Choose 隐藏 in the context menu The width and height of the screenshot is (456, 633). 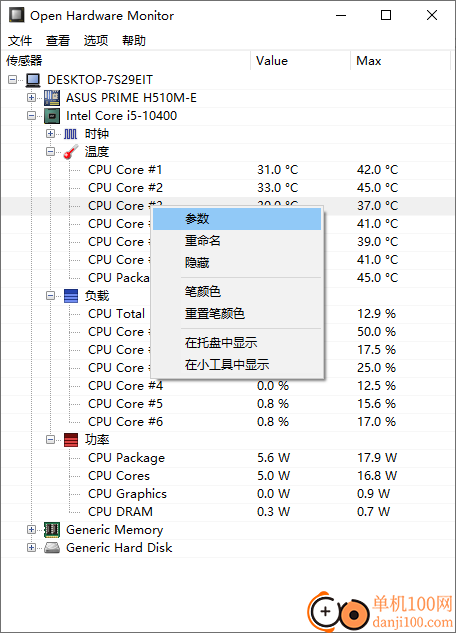point(237,263)
